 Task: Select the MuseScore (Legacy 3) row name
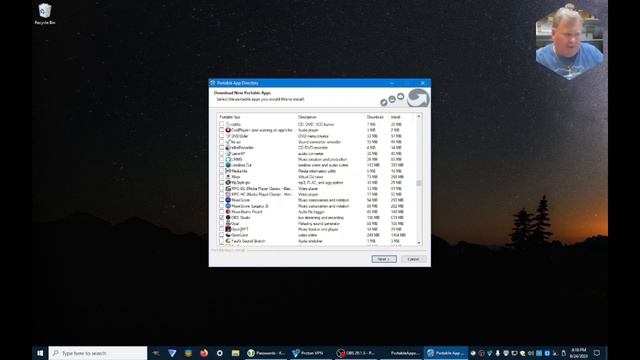click(250, 206)
